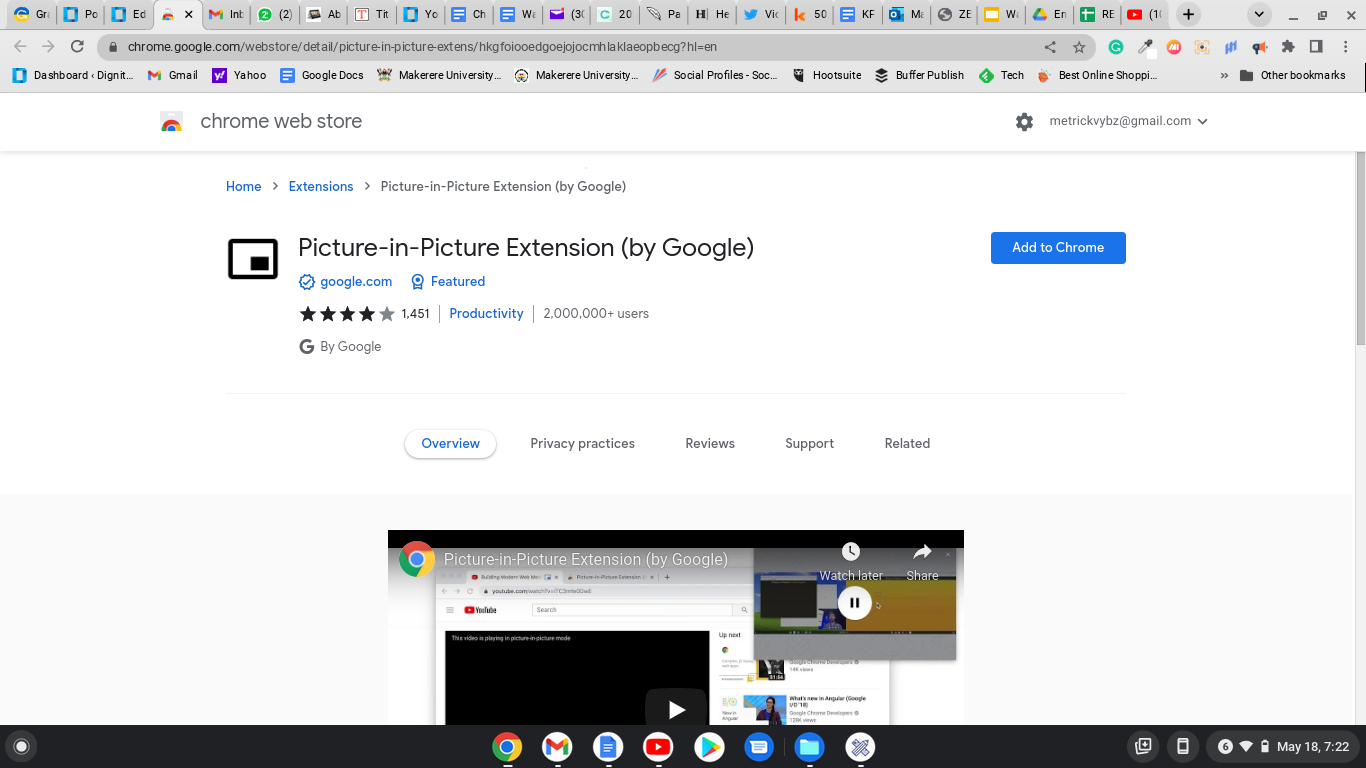1366x768 pixels.
Task: Open the Productivity category link
Action: pos(486,314)
